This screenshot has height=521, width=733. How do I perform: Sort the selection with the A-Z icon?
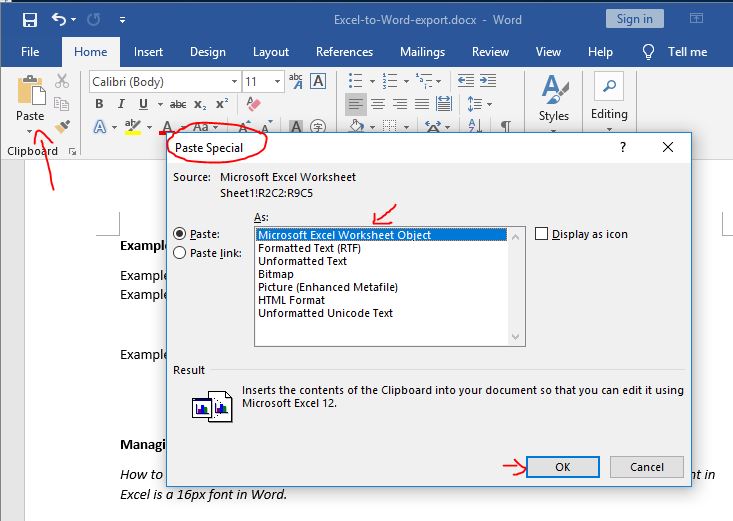[475, 126]
